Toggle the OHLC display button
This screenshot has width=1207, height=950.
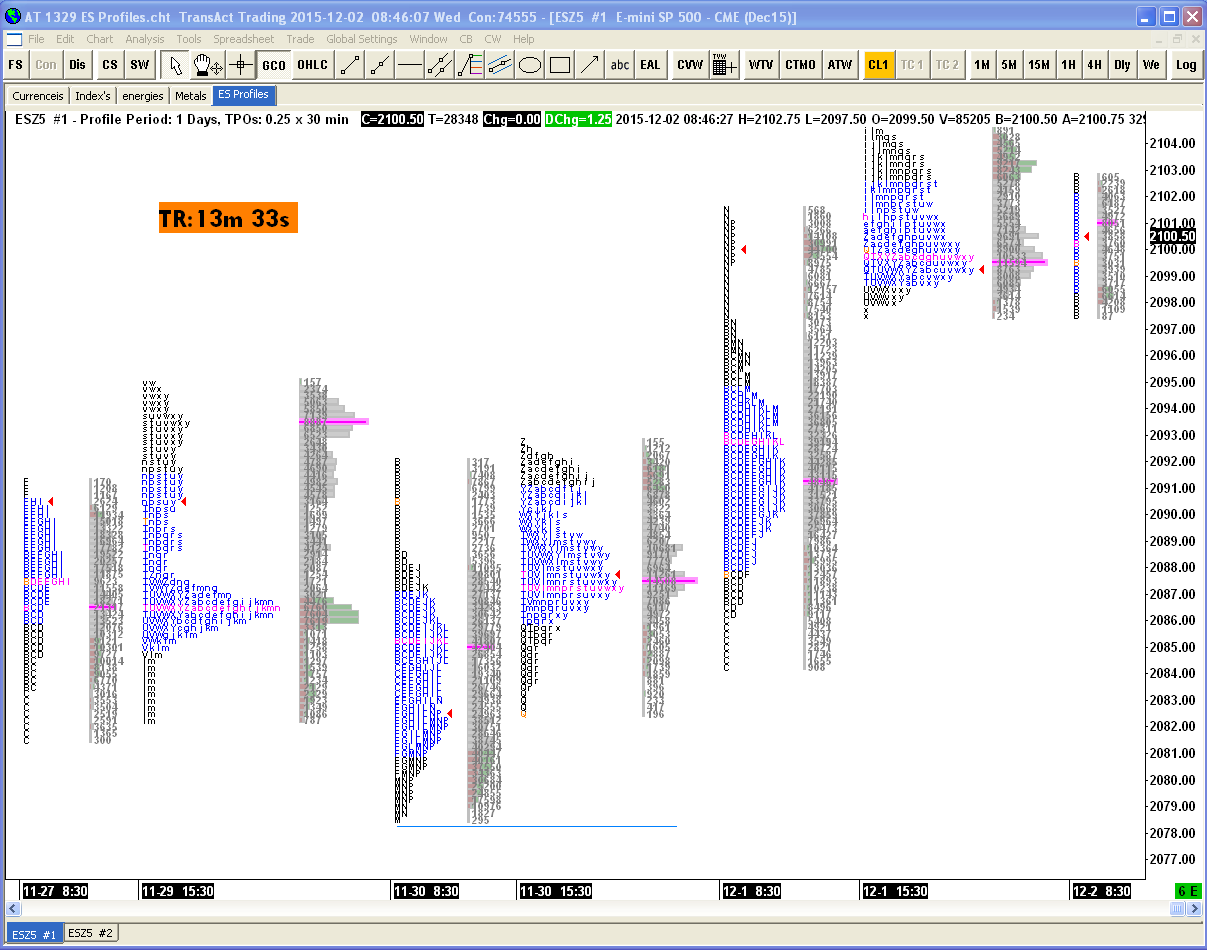312,65
